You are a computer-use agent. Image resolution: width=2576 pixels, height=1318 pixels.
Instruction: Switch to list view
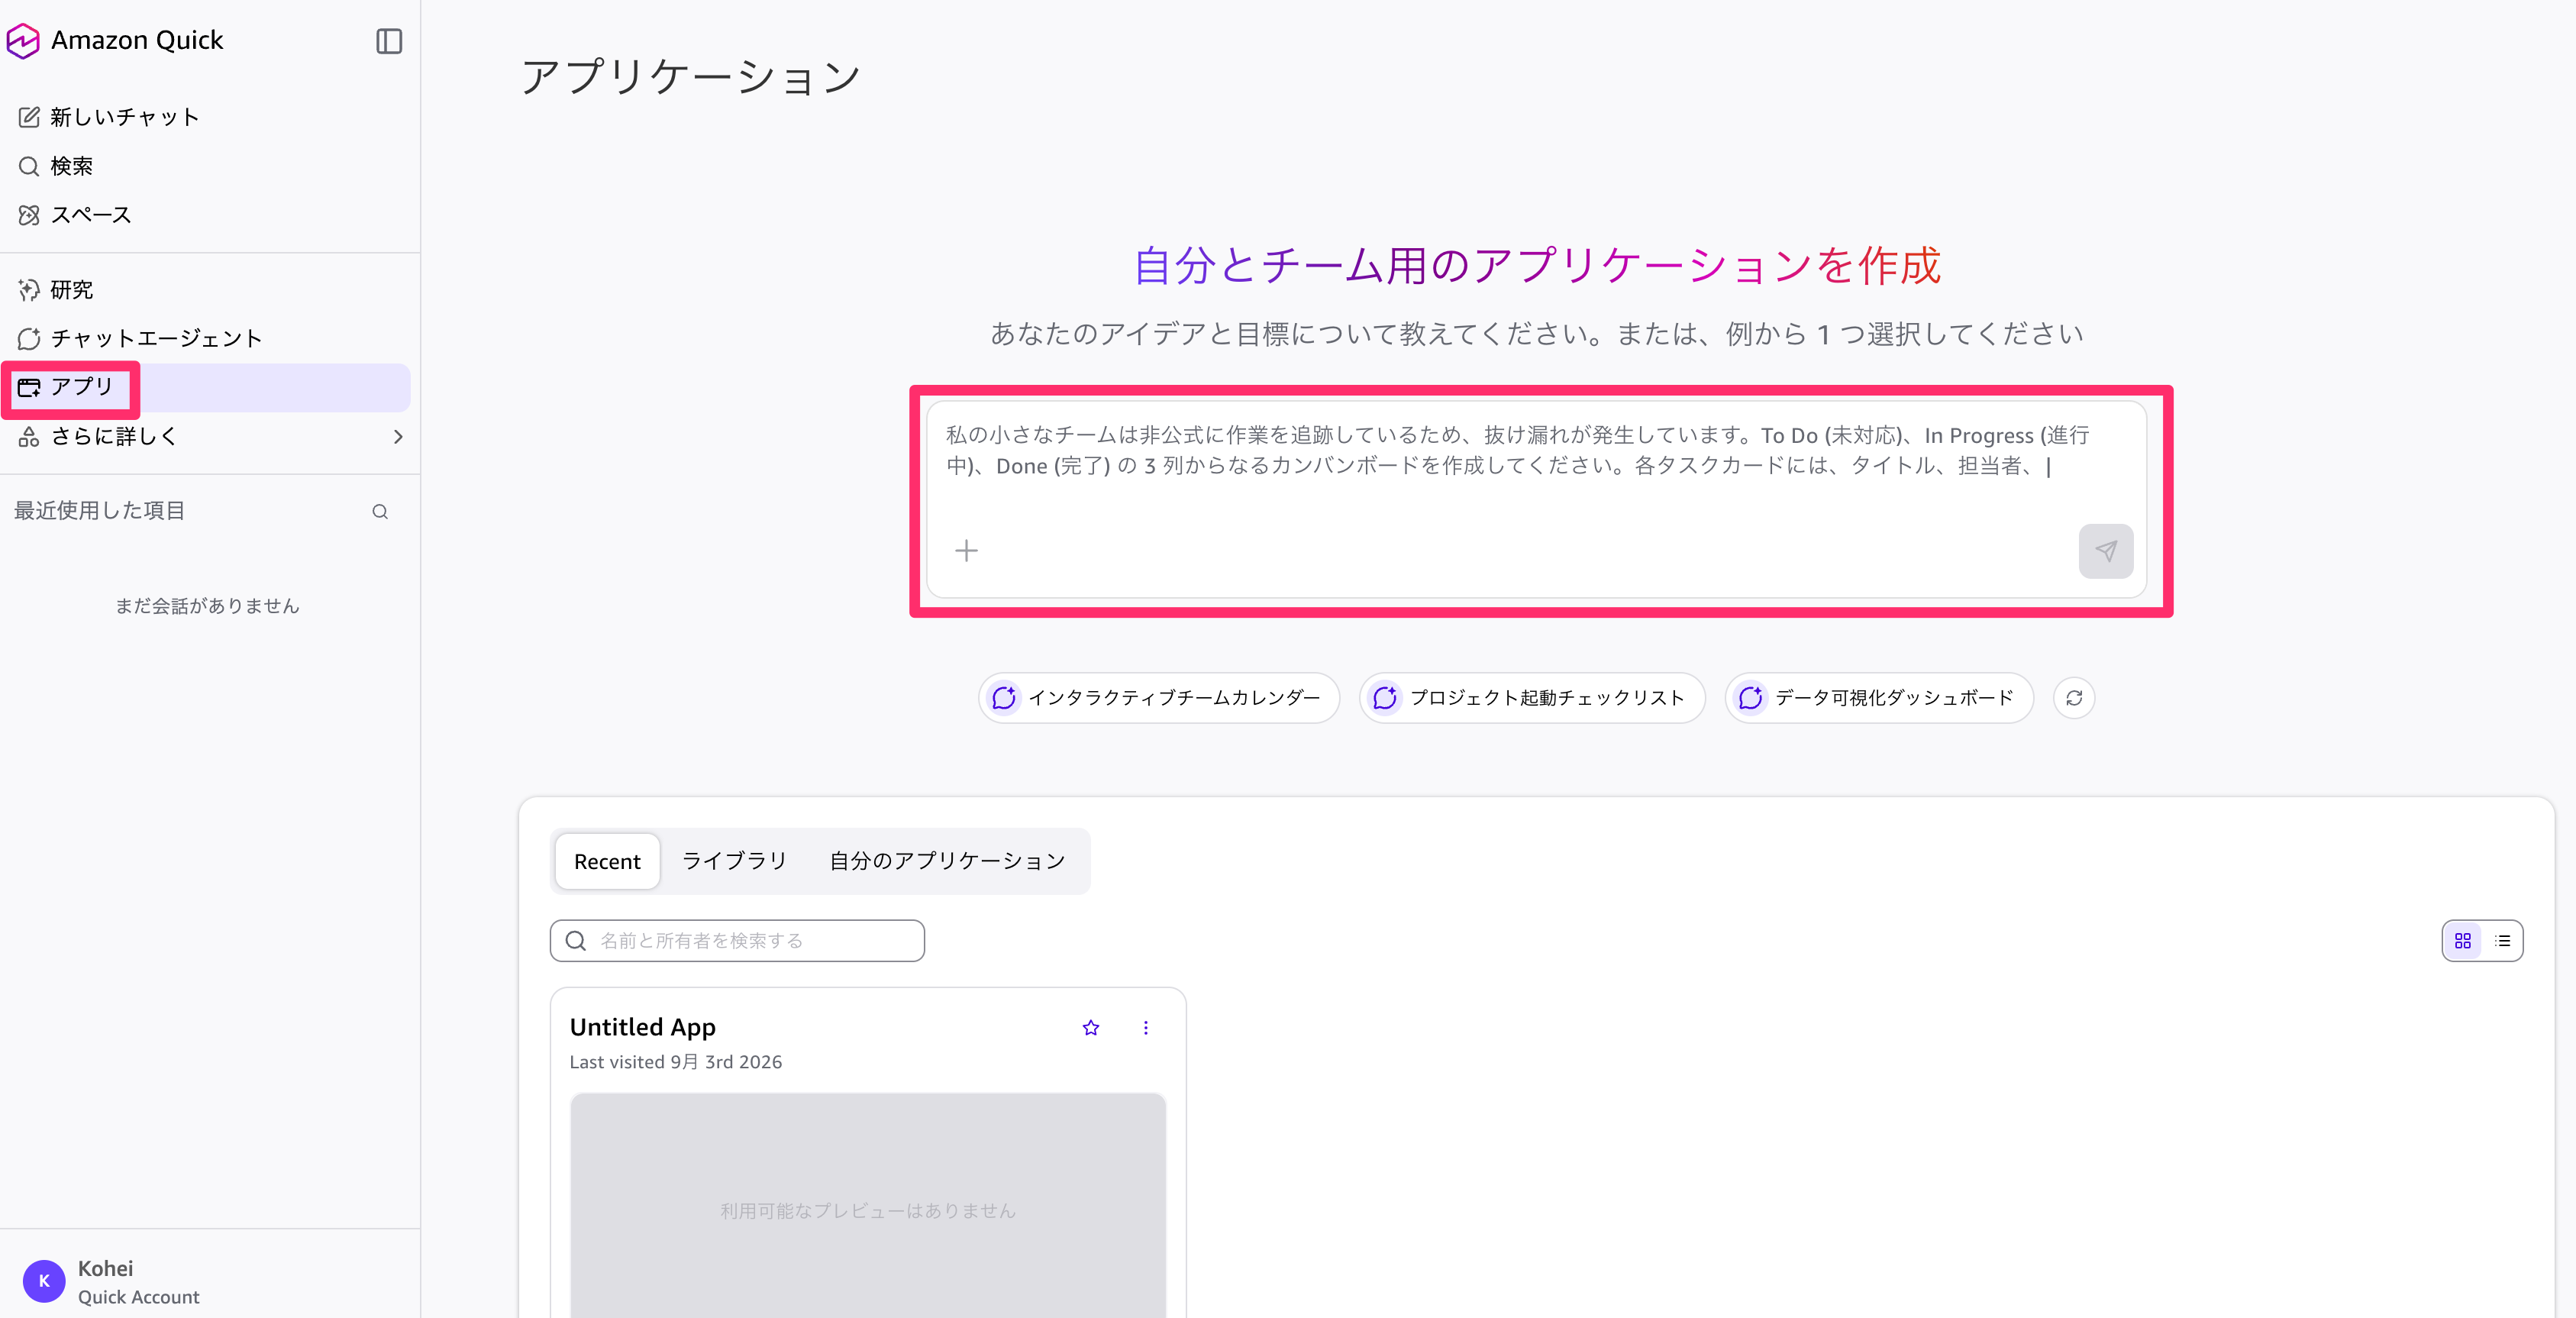point(2502,941)
